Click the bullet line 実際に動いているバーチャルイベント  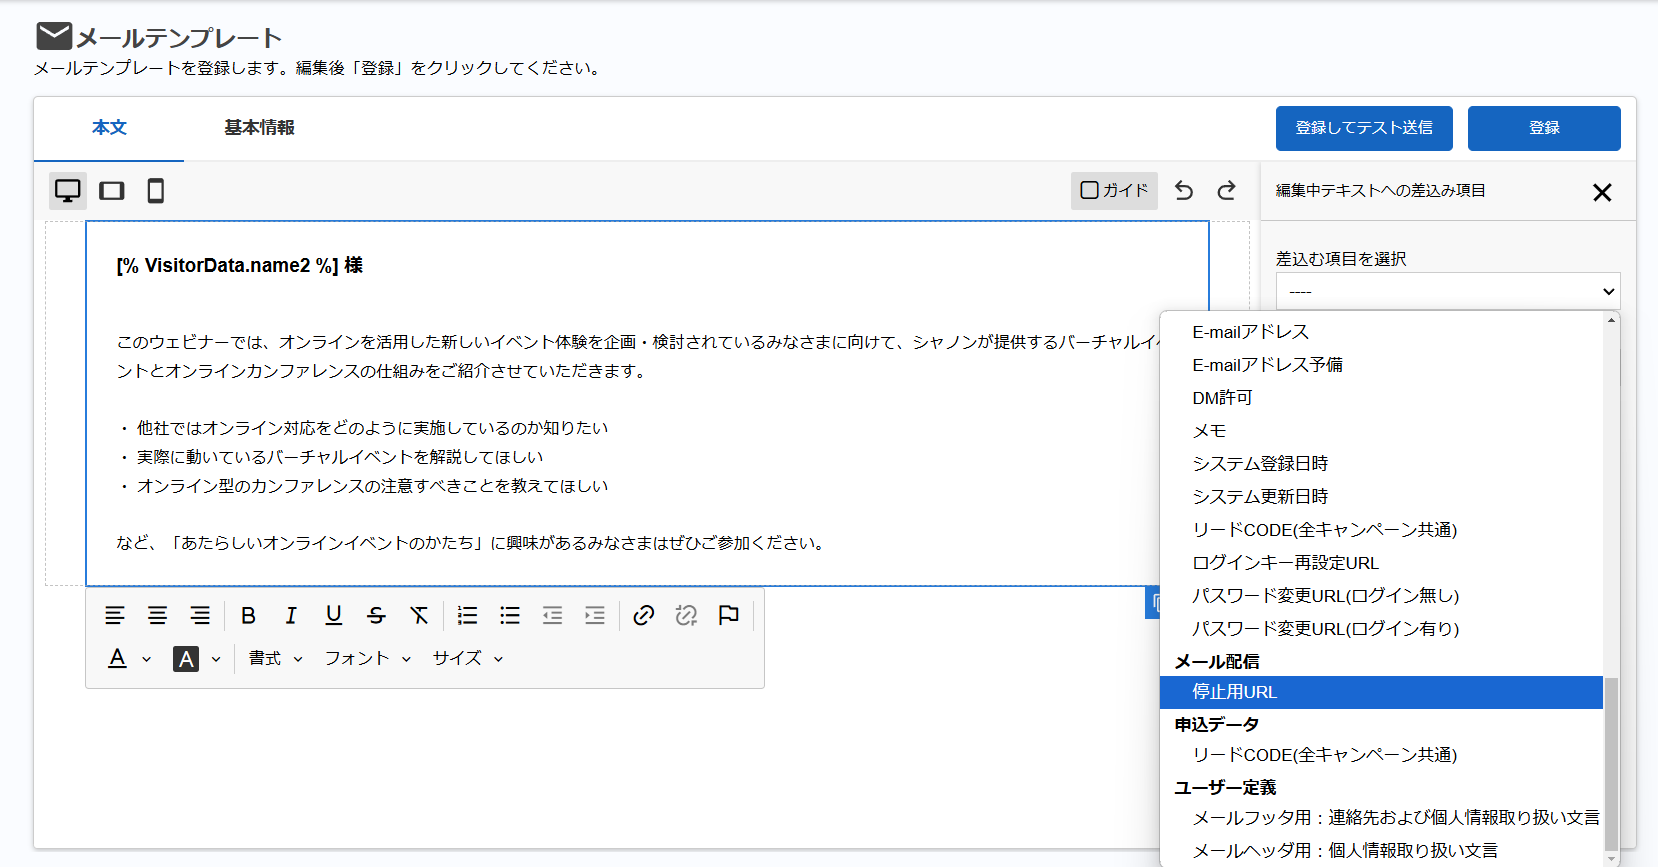click(330, 457)
